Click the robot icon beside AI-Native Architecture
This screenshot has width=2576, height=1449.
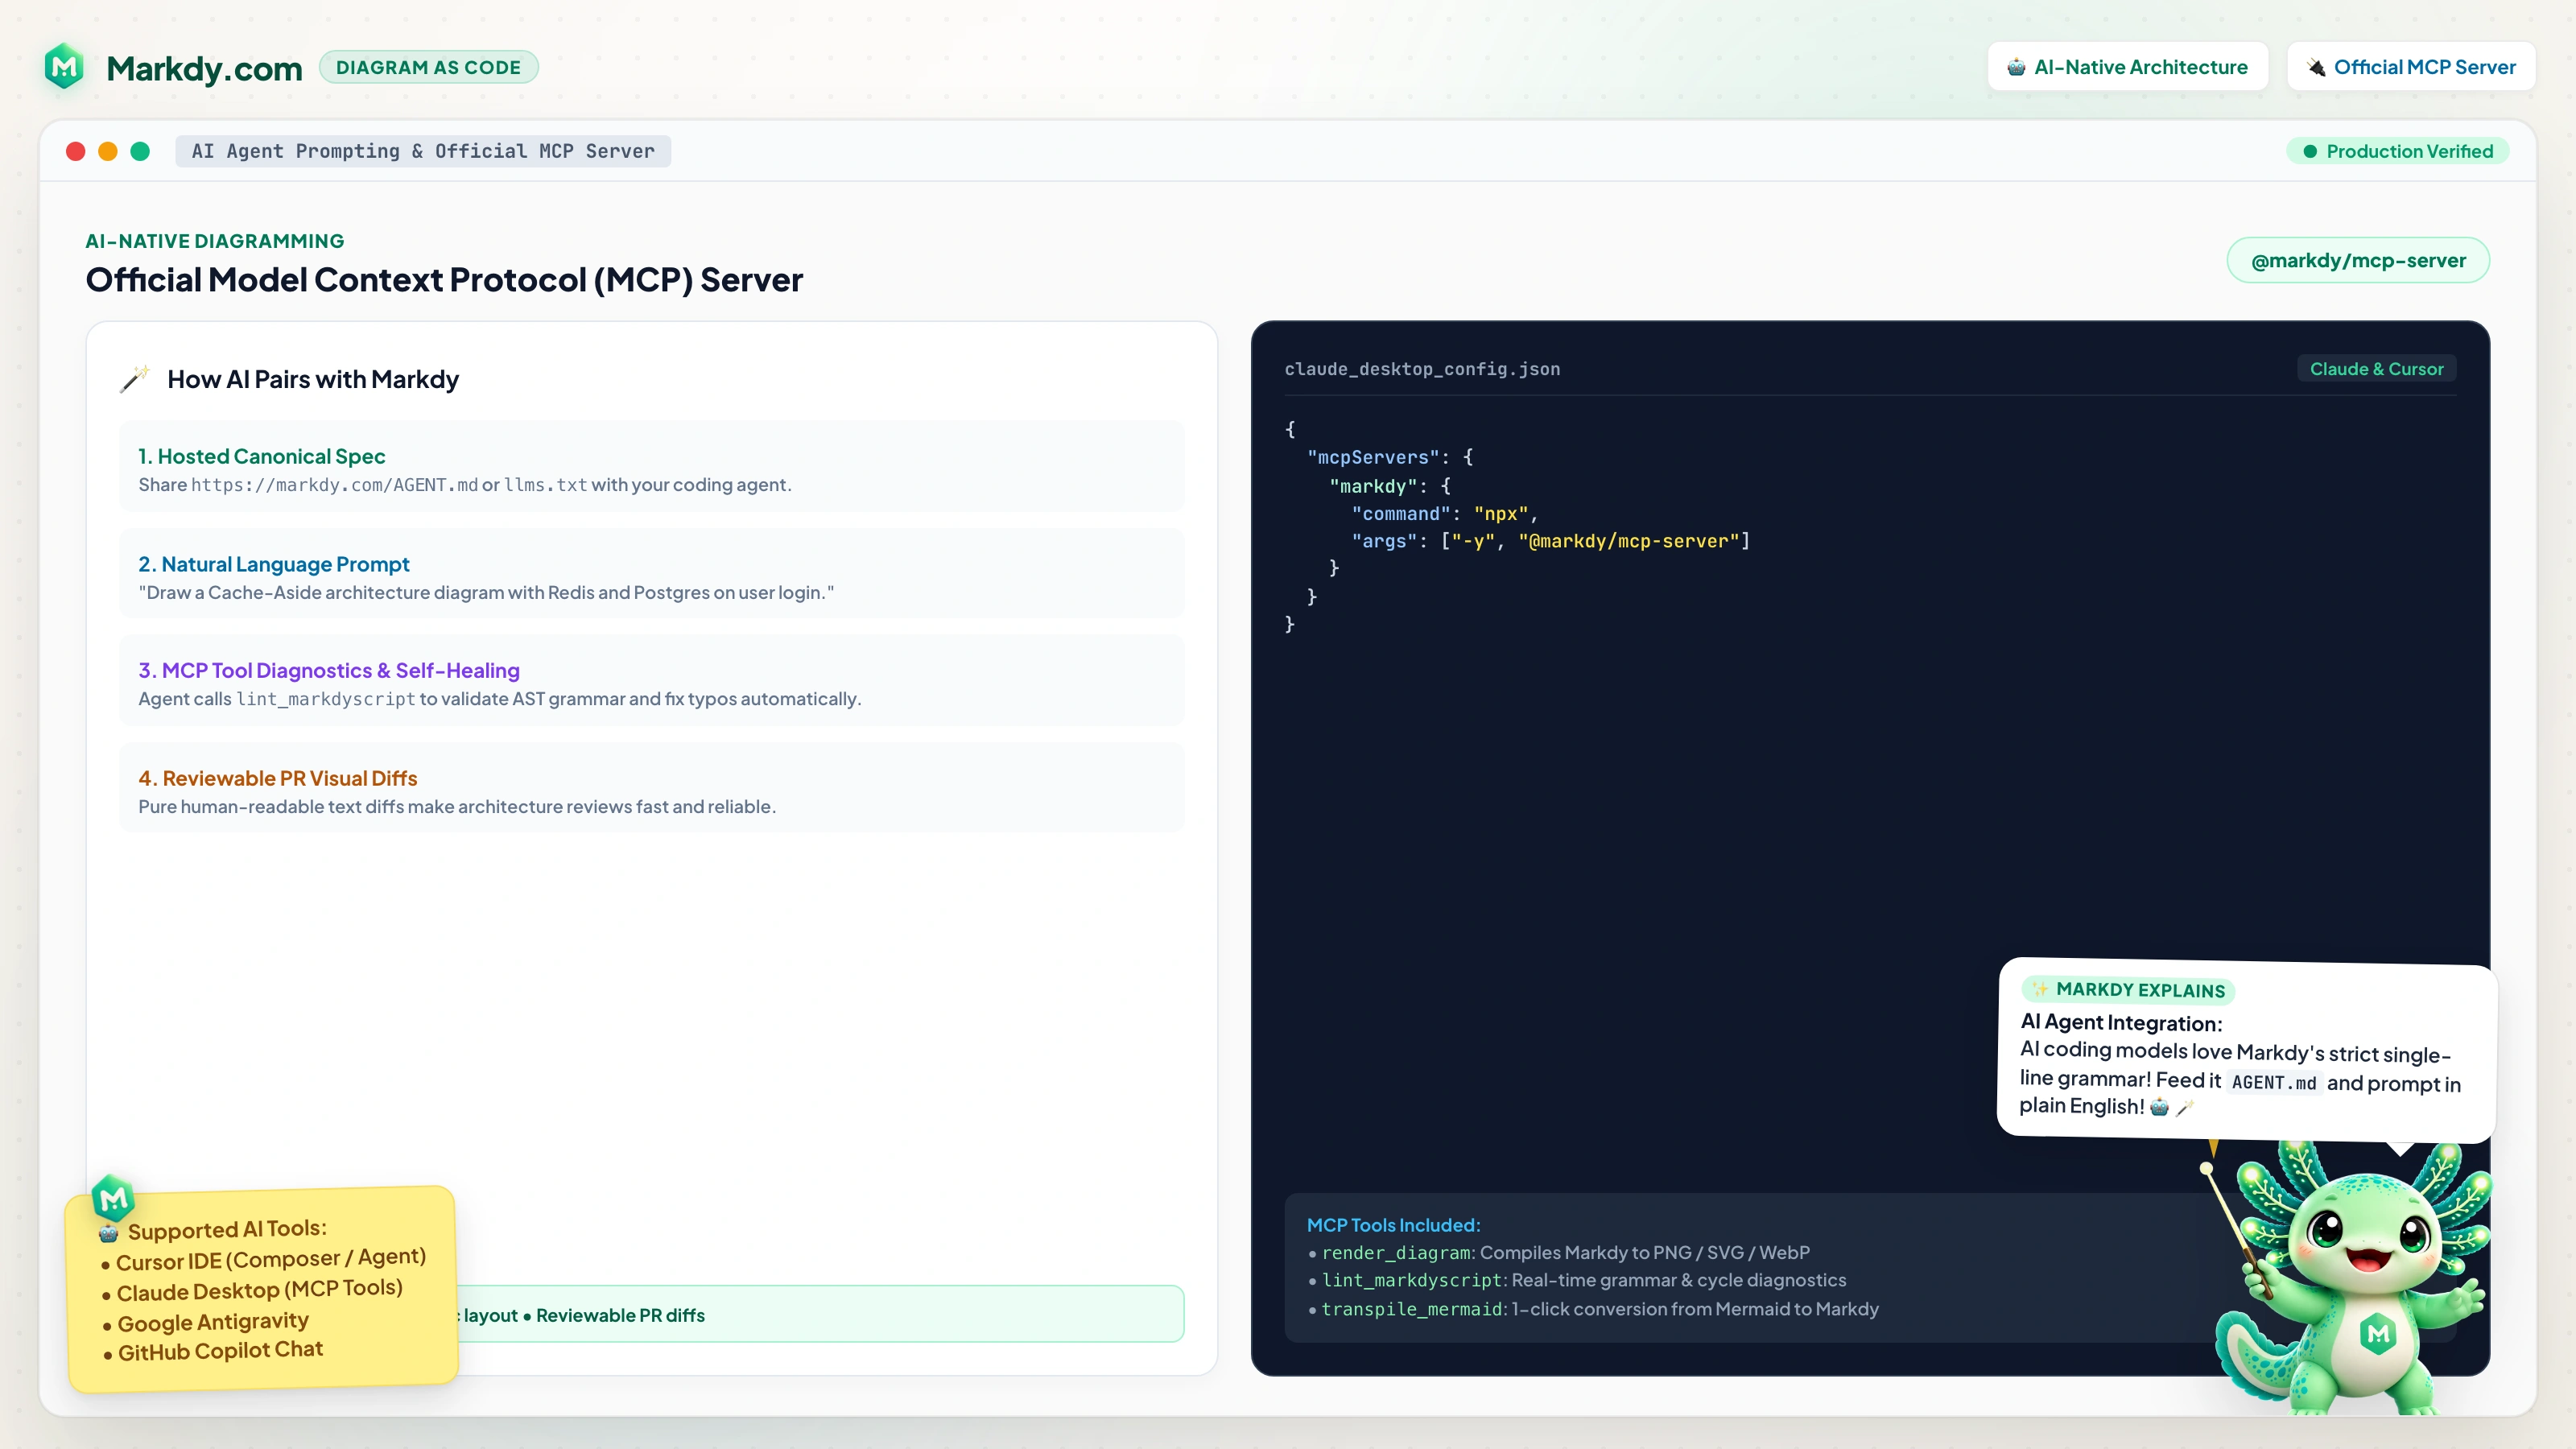point(2016,67)
